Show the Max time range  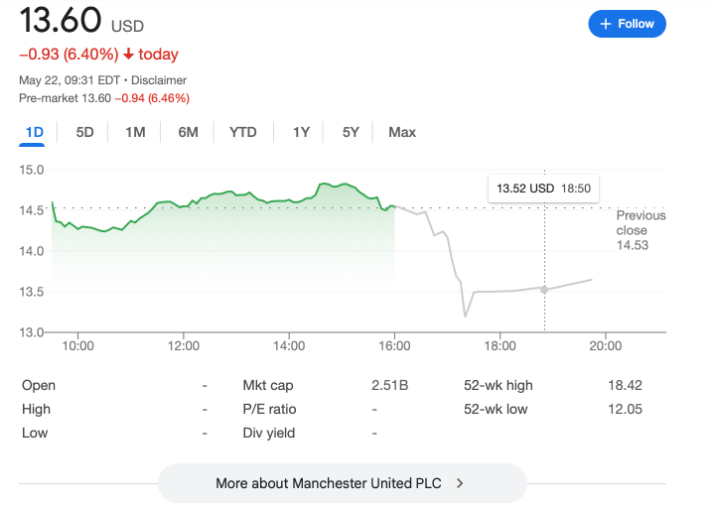click(402, 132)
